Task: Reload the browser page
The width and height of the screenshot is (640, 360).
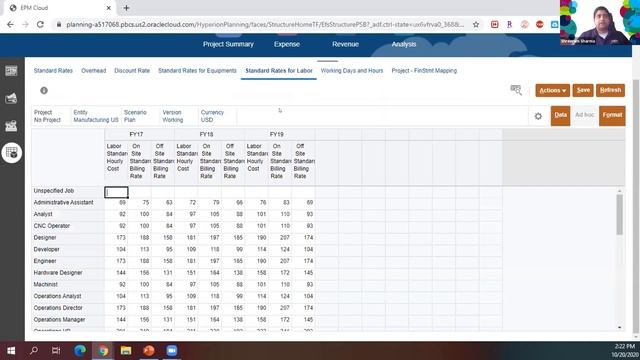Action: click(x=40, y=24)
